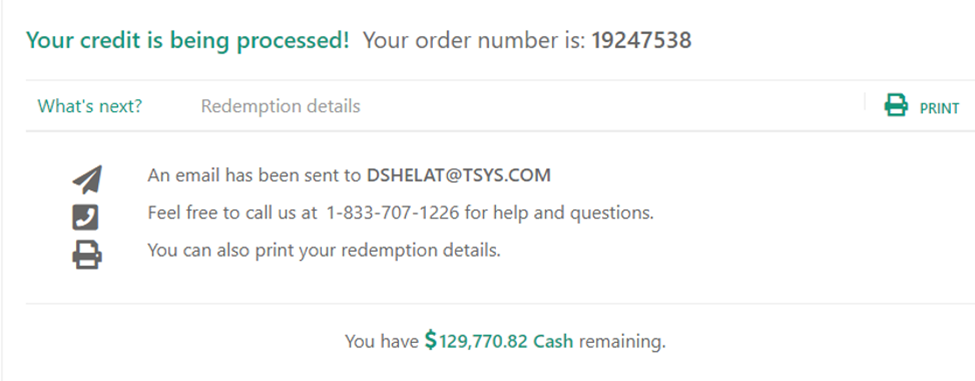Click the word 'remaining.' after Cash

point(622,341)
